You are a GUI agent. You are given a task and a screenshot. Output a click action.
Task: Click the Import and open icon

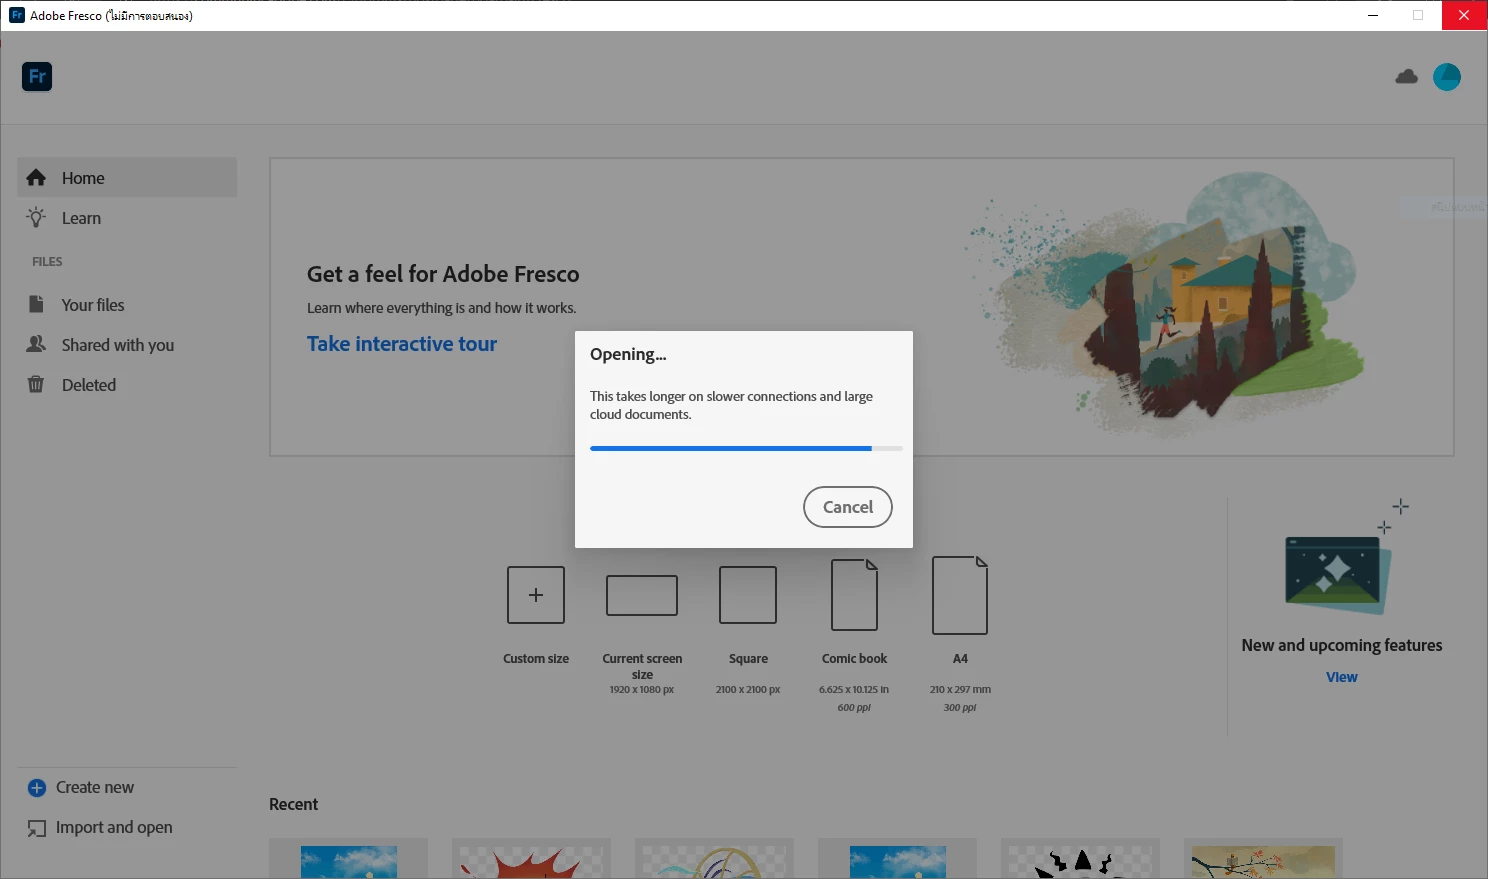[37, 828]
